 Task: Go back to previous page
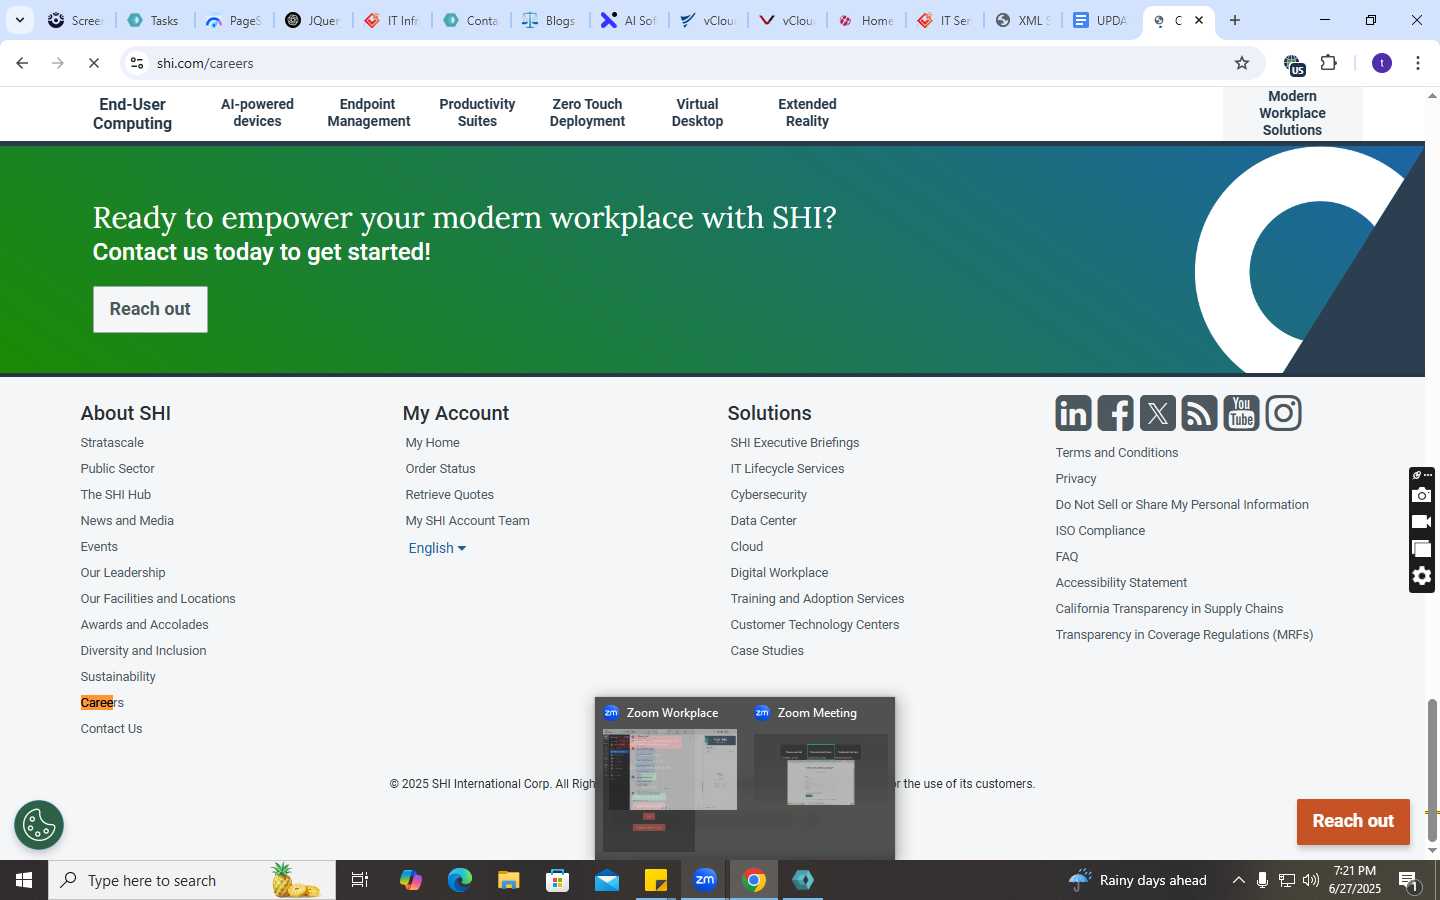[22, 63]
